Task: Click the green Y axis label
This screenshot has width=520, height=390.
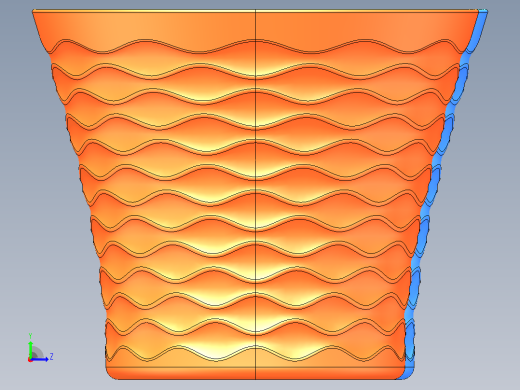Action: pos(30,336)
